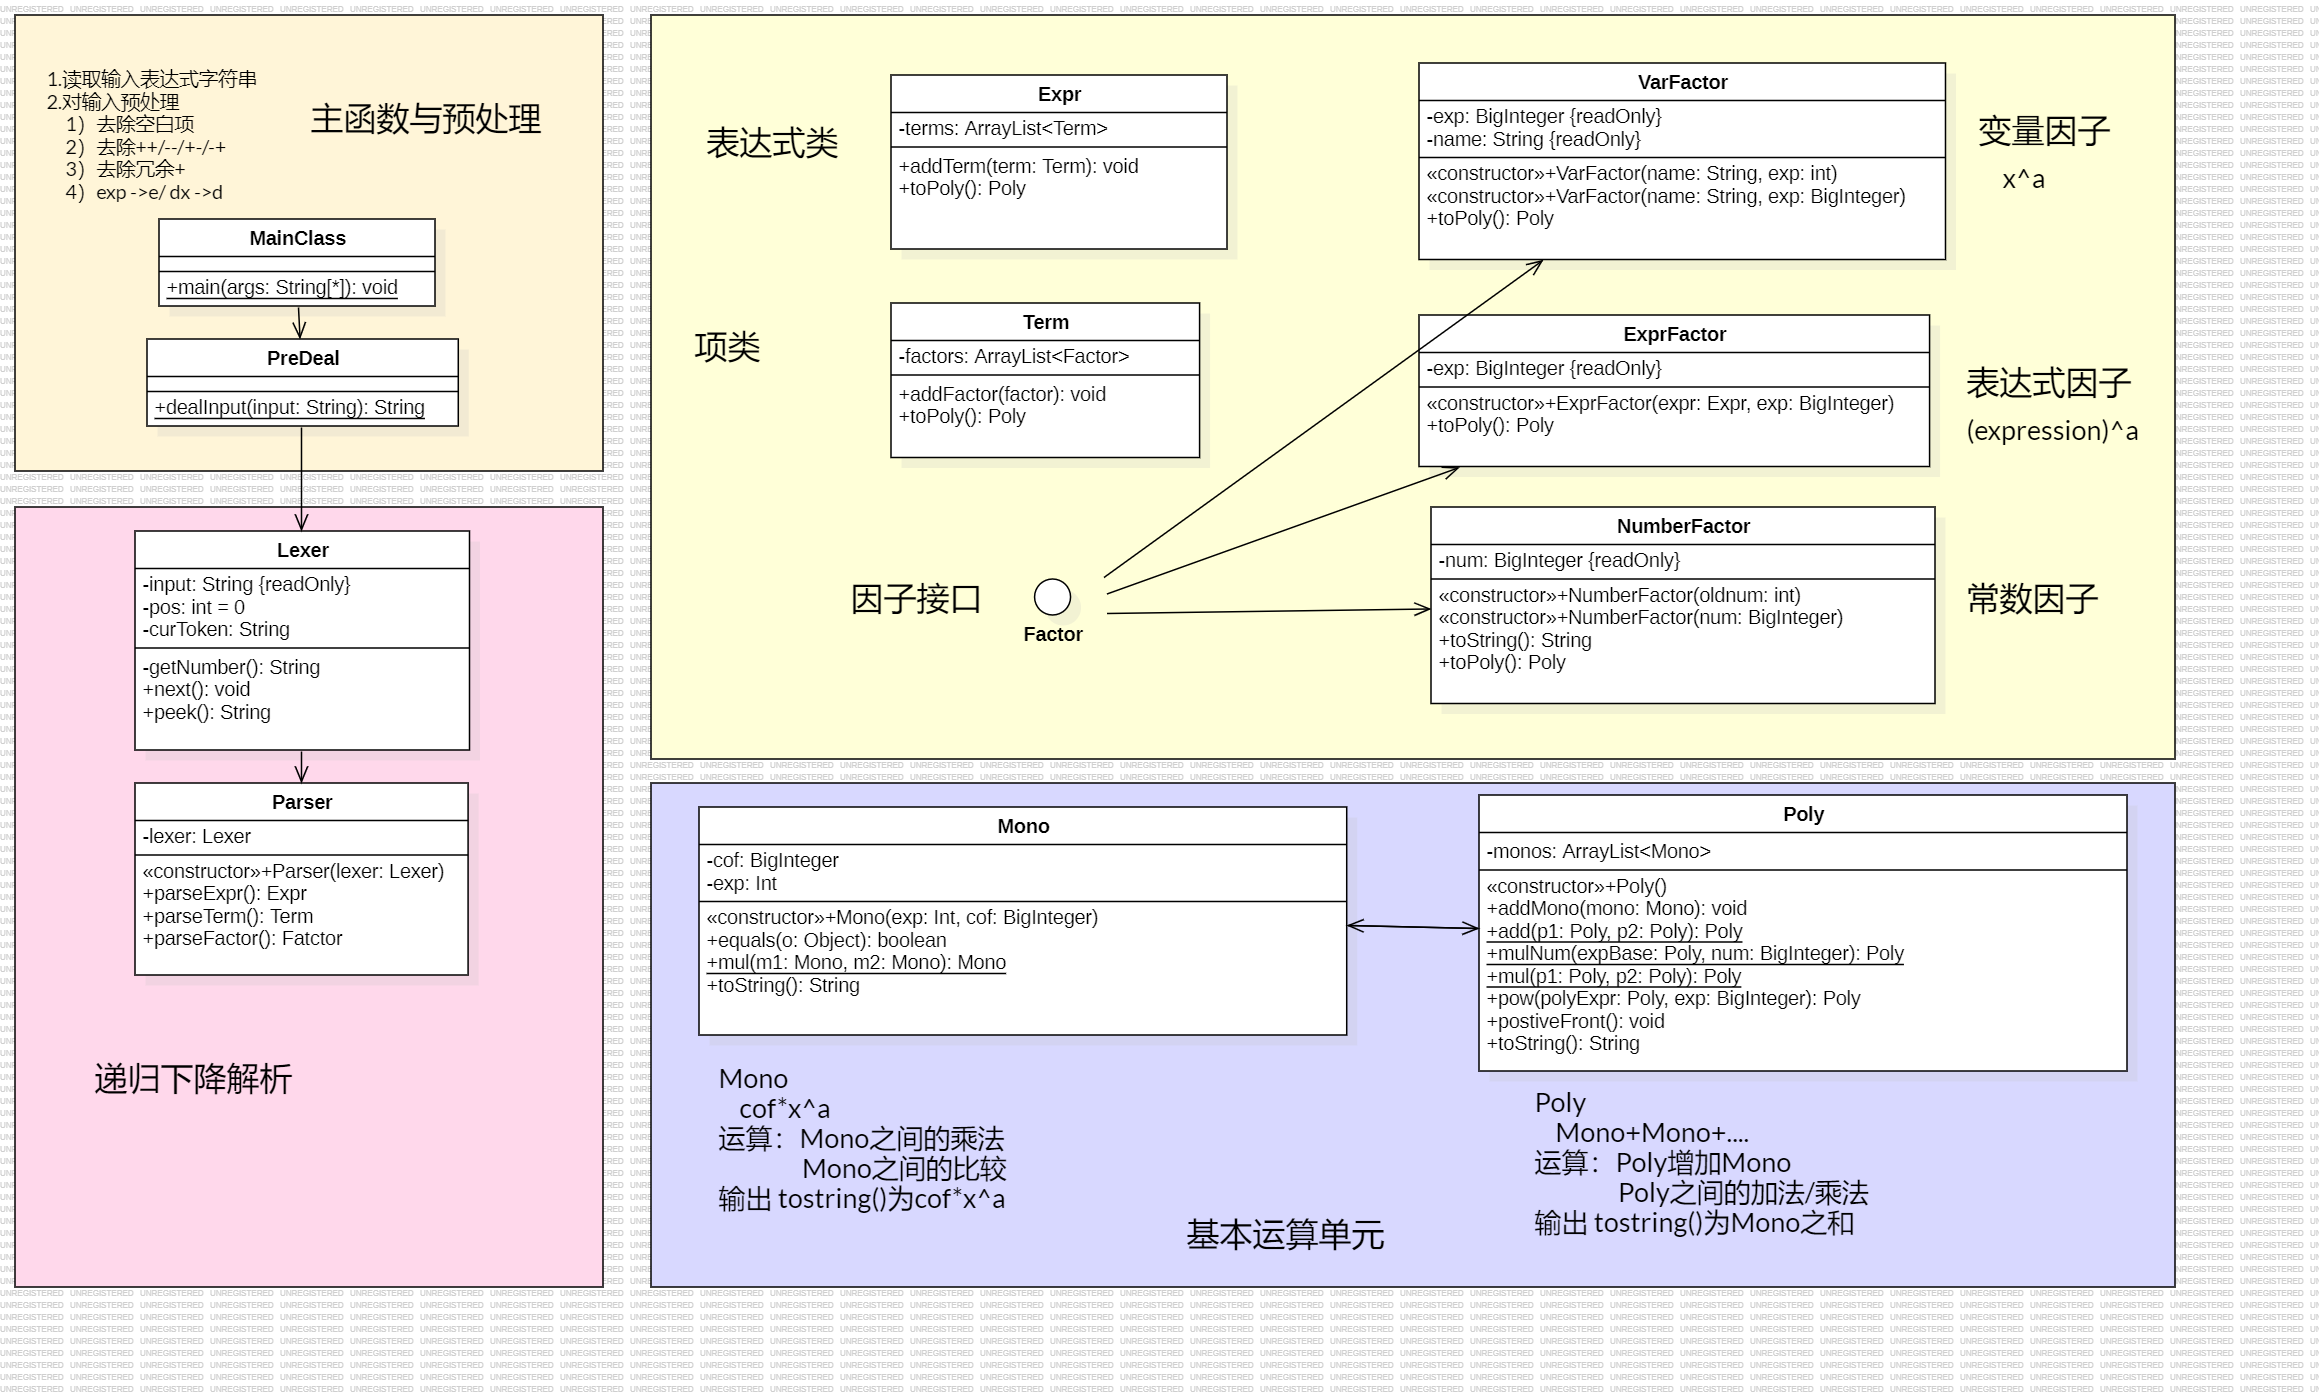Select the '表达式类' label
2319x1398 pixels.
772,143
